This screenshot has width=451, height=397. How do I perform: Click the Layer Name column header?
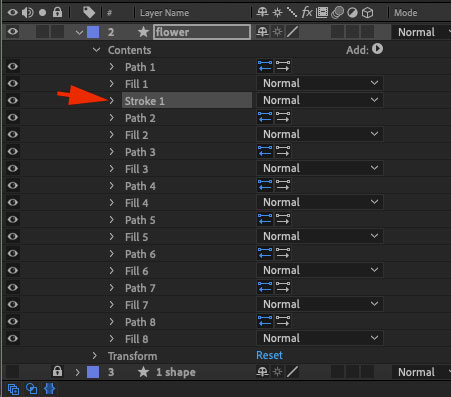coord(164,13)
